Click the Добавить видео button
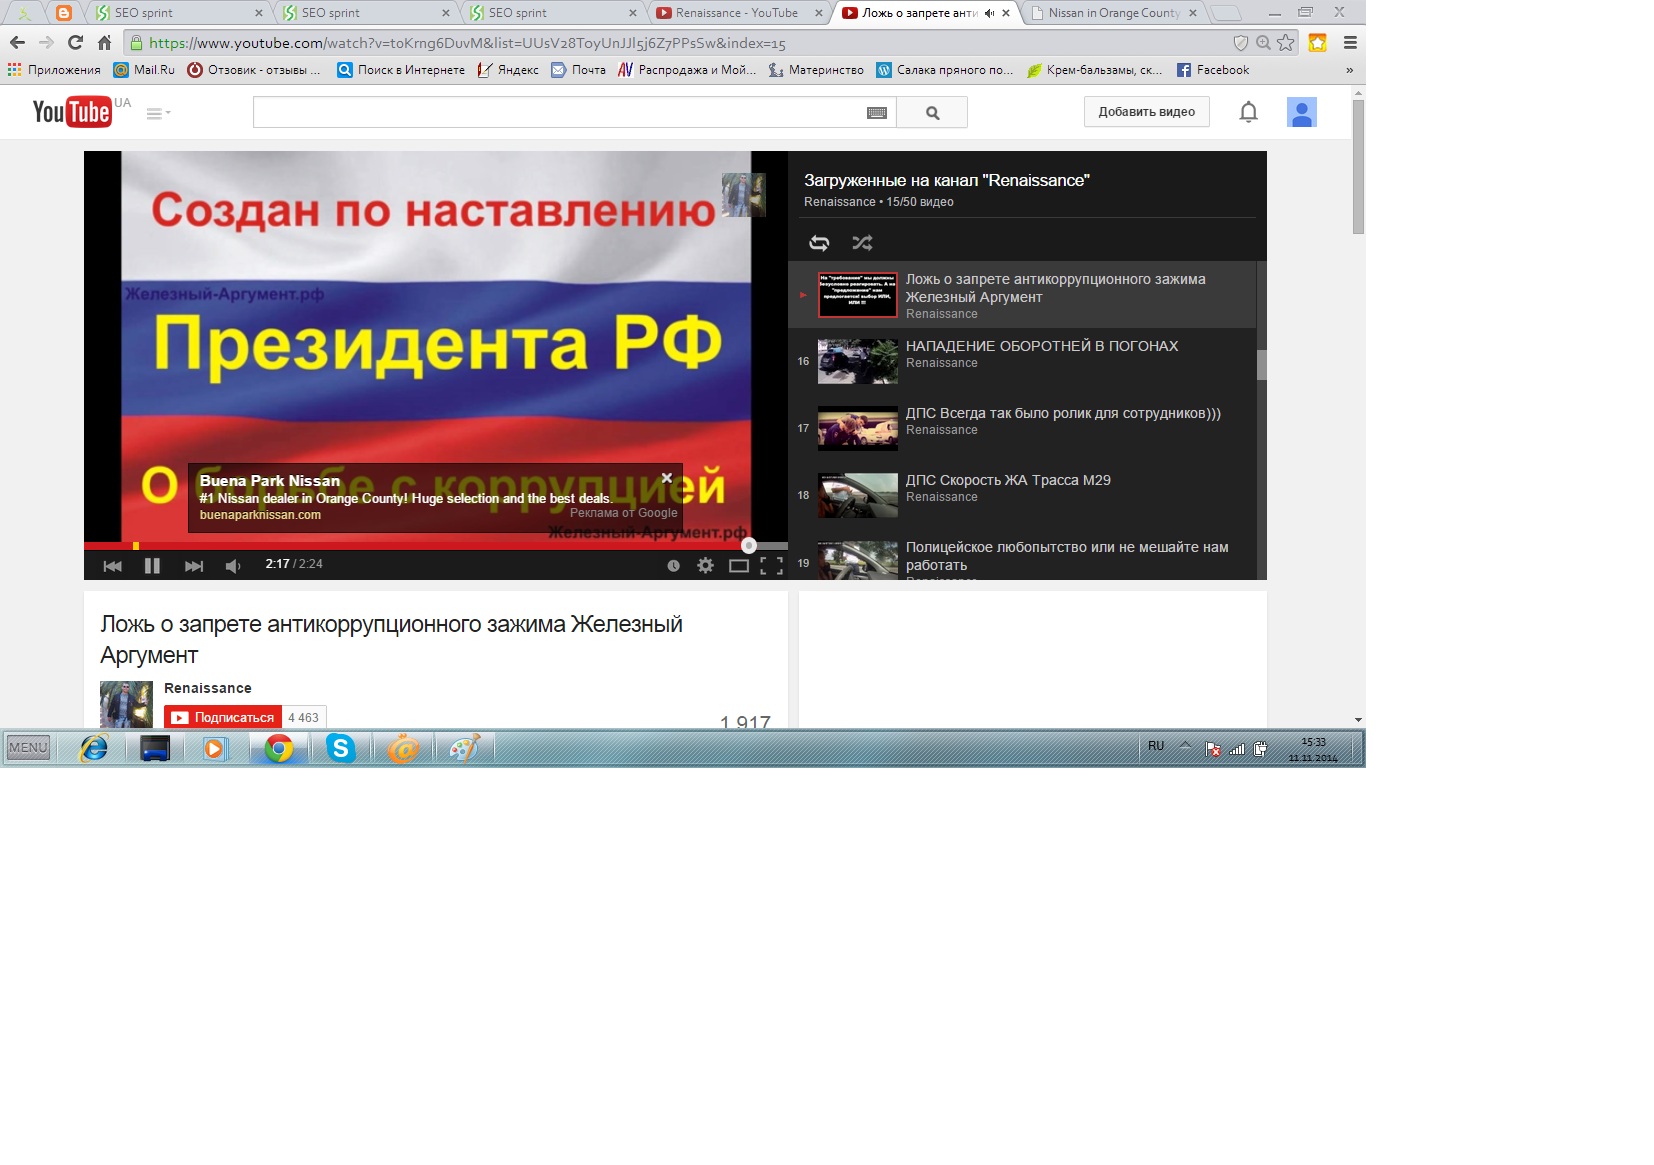Image resolution: width=1654 pixels, height=1165 pixels. [1146, 112]
